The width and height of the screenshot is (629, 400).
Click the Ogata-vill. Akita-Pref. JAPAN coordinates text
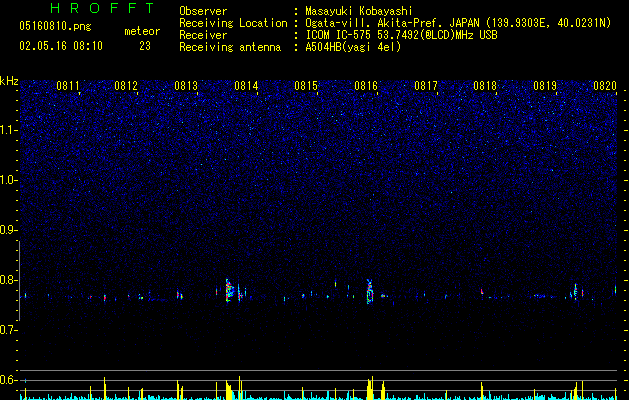click(458, 23)
